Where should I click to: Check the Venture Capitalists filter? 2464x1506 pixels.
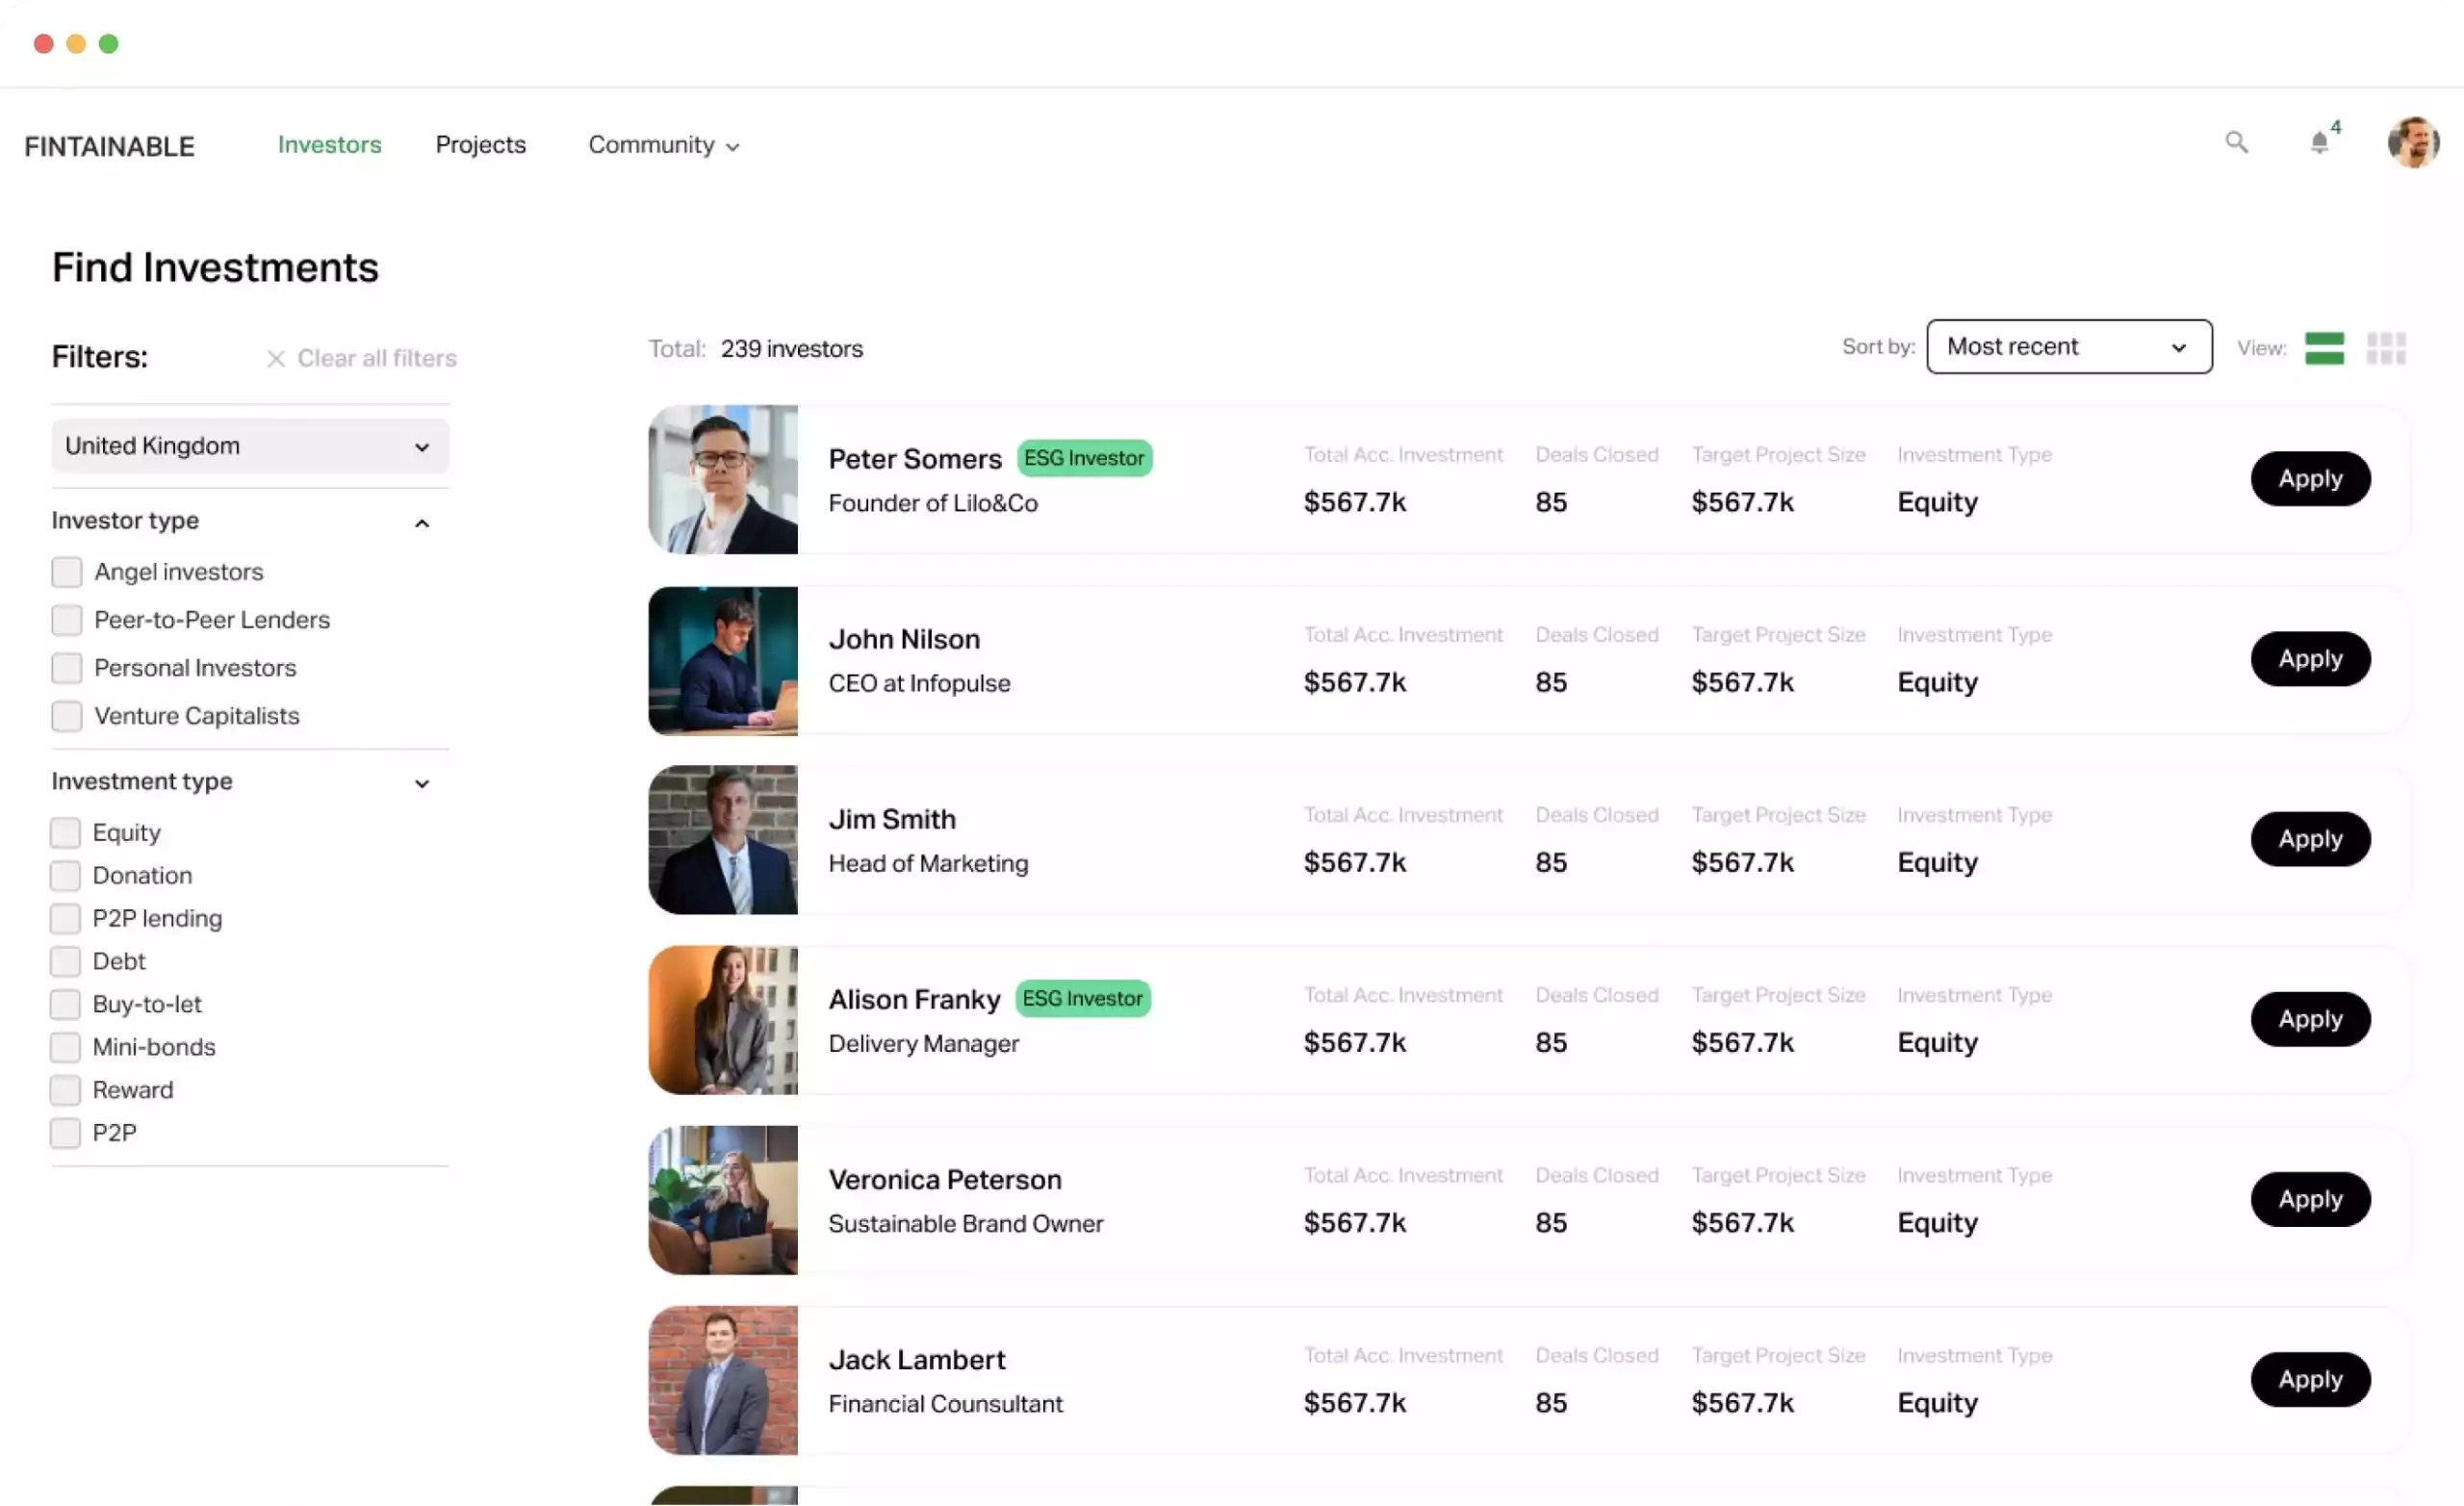coord(67,716)
